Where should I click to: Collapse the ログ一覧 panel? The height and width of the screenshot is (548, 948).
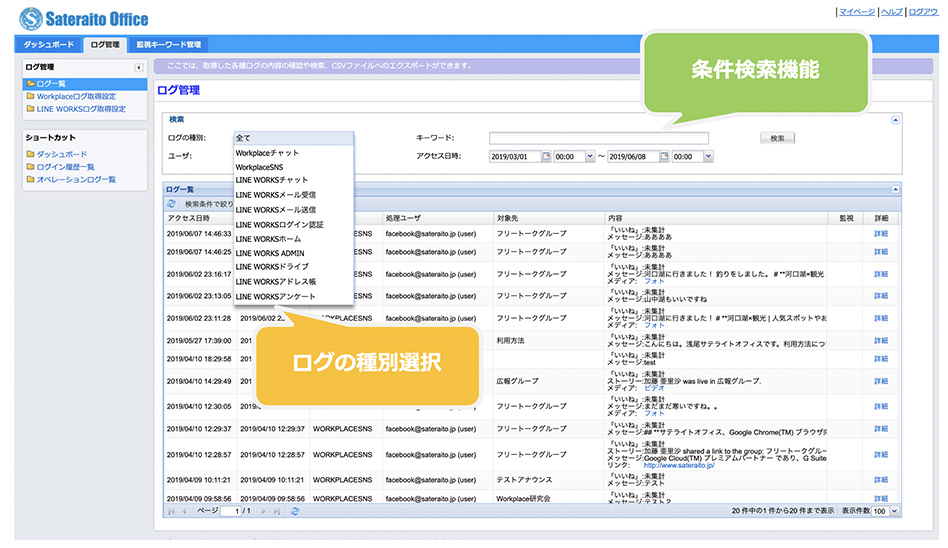click(895, 189)
